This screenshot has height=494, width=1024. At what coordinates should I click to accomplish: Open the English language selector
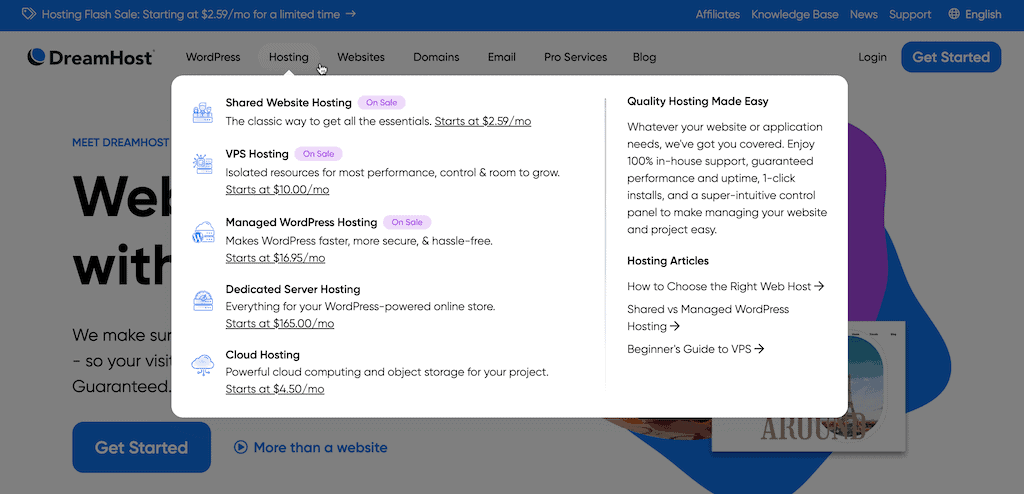click(975, 14)
